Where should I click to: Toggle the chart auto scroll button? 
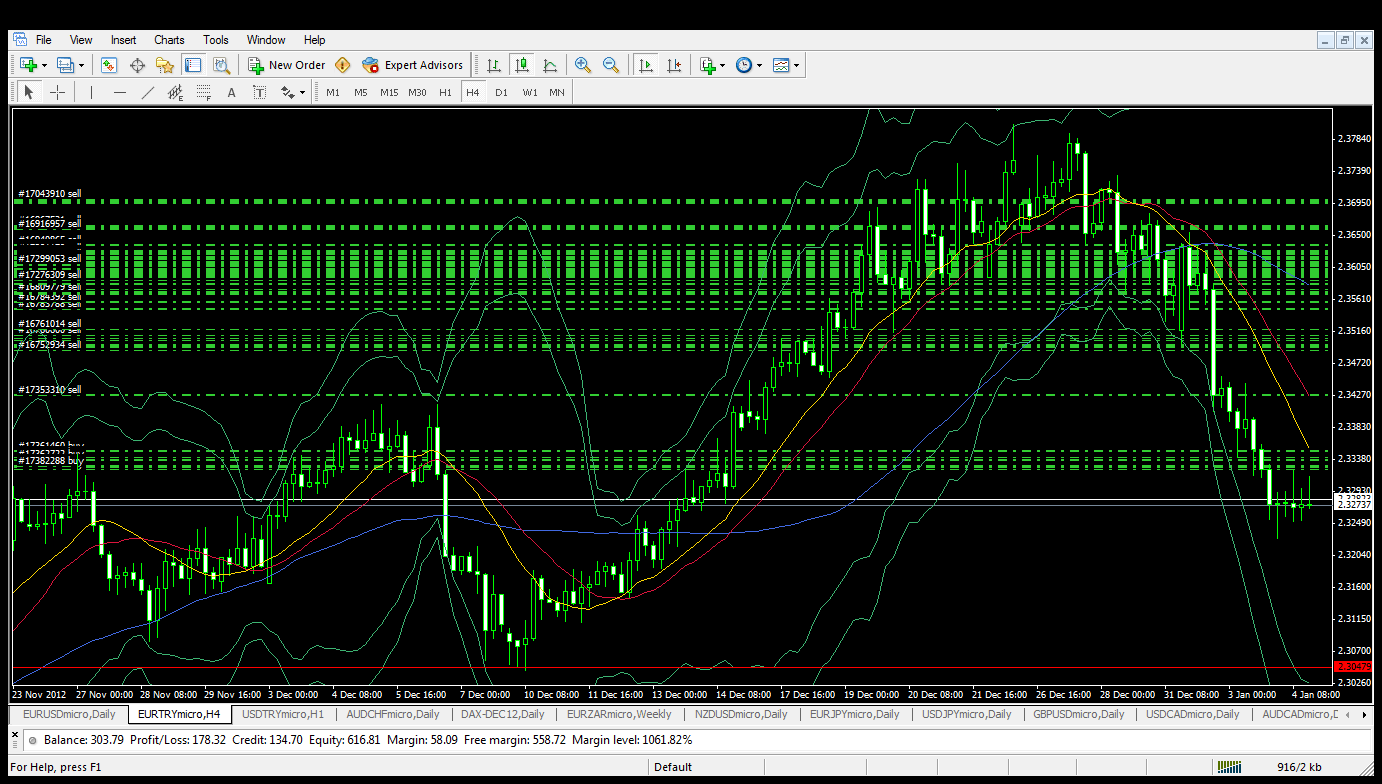click(646, 65)
